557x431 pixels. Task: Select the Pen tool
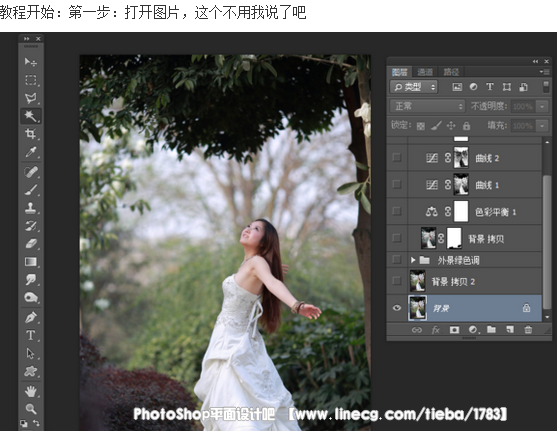31,317
